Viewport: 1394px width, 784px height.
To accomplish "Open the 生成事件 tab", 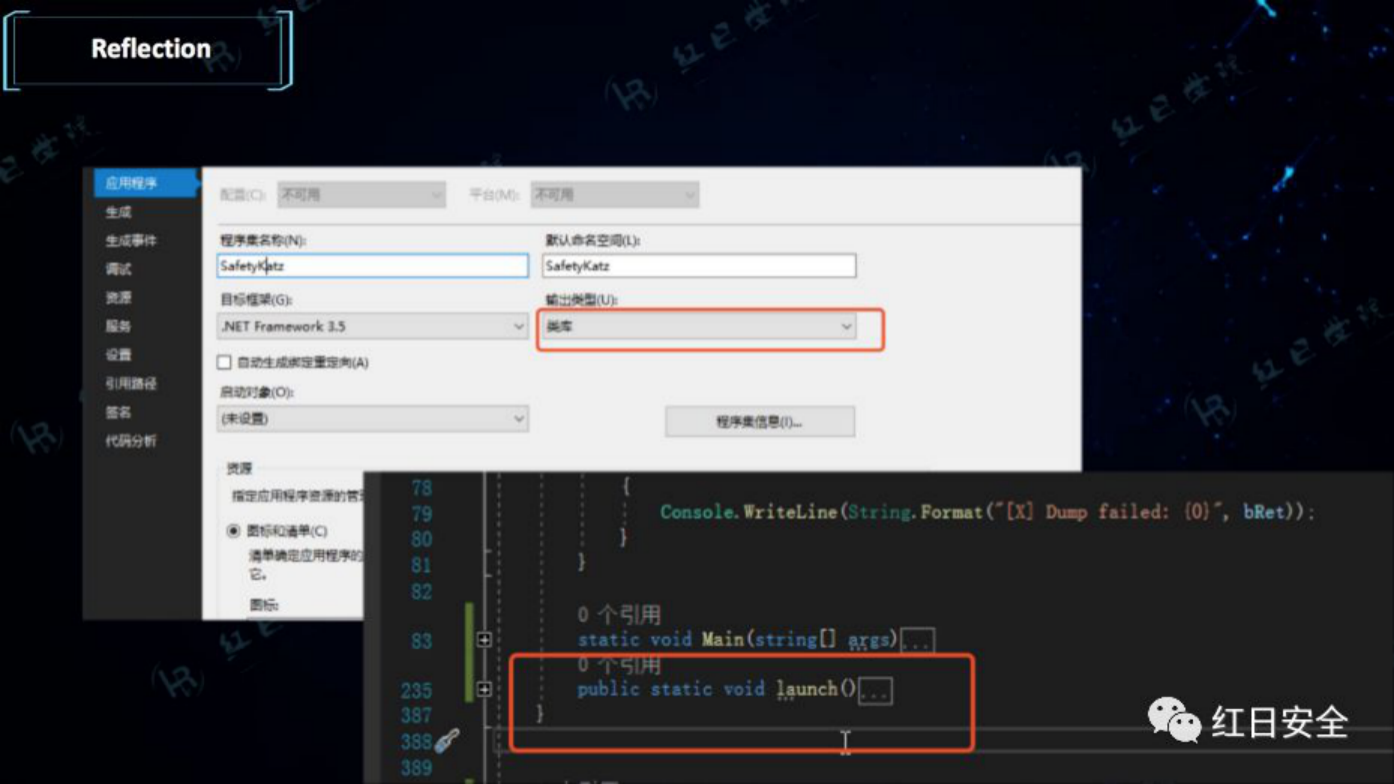I will click(131, 241).
